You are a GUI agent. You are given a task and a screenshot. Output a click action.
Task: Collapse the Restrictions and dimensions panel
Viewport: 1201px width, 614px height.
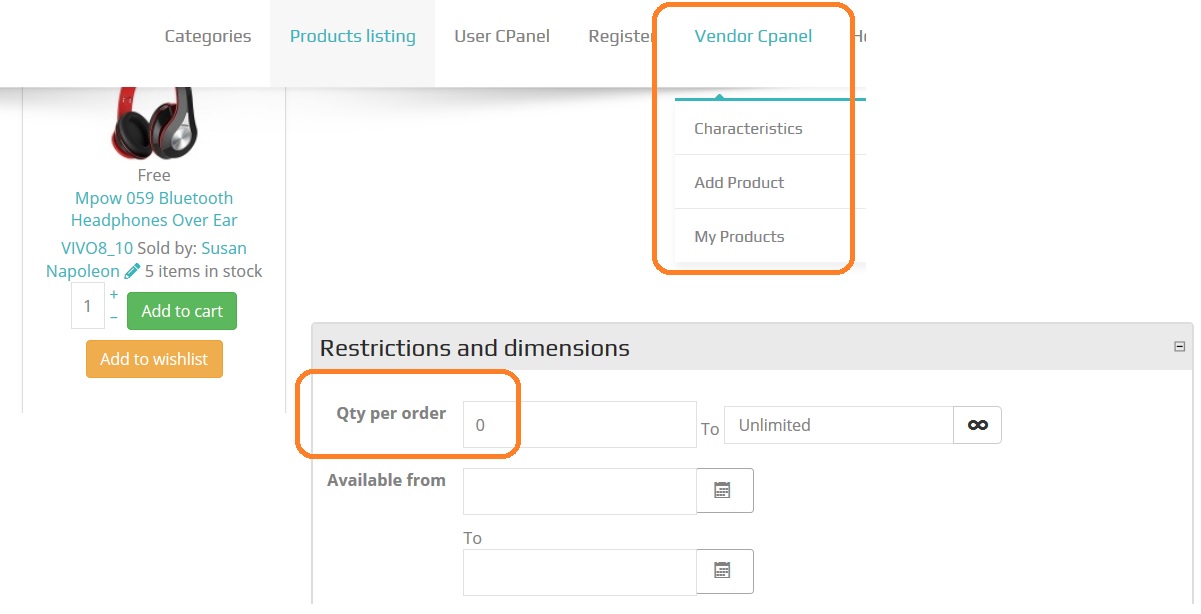[x=1179, y=347]
